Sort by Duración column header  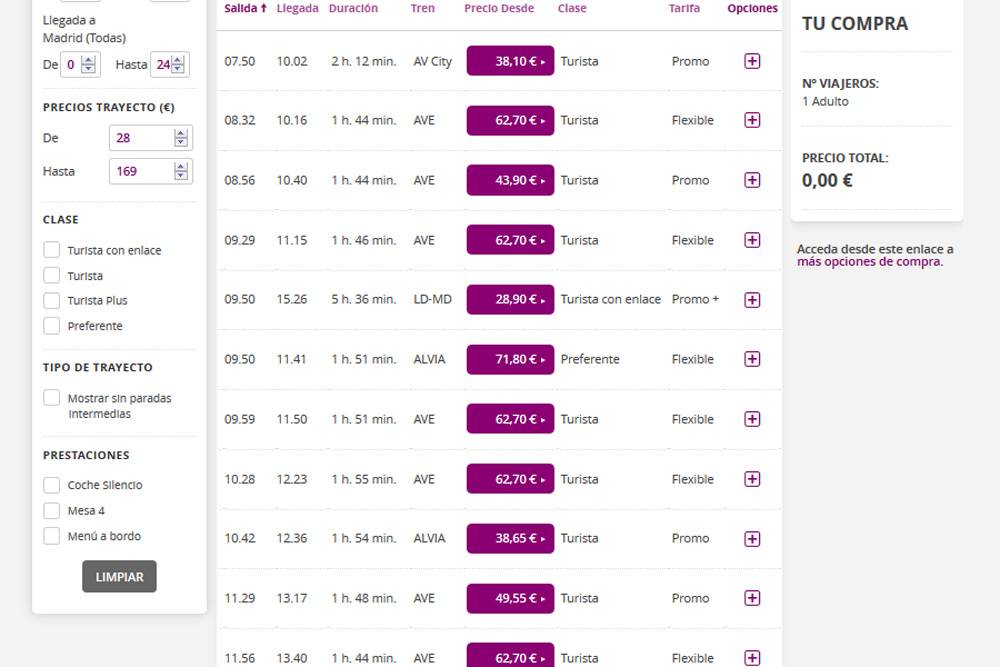pos(353,9)
